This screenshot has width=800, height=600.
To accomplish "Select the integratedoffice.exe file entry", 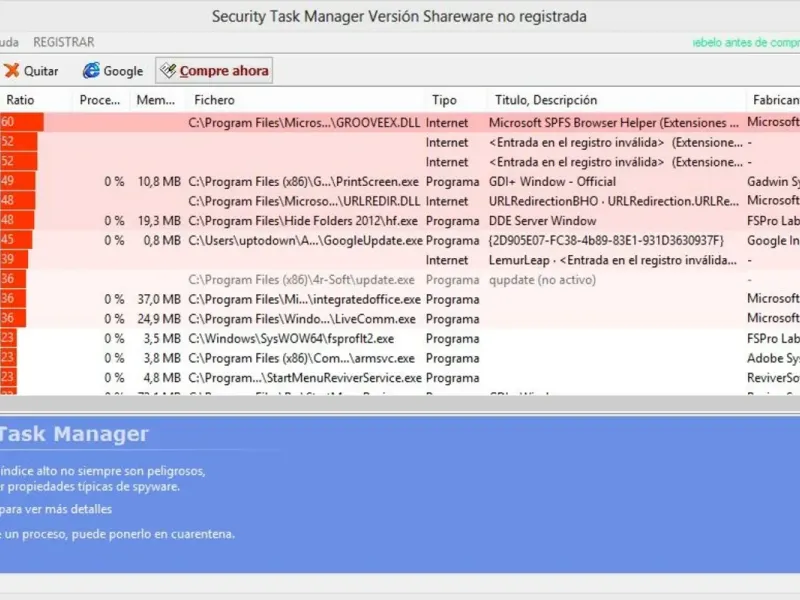I will pyautogui.click(x=304, y=299).
